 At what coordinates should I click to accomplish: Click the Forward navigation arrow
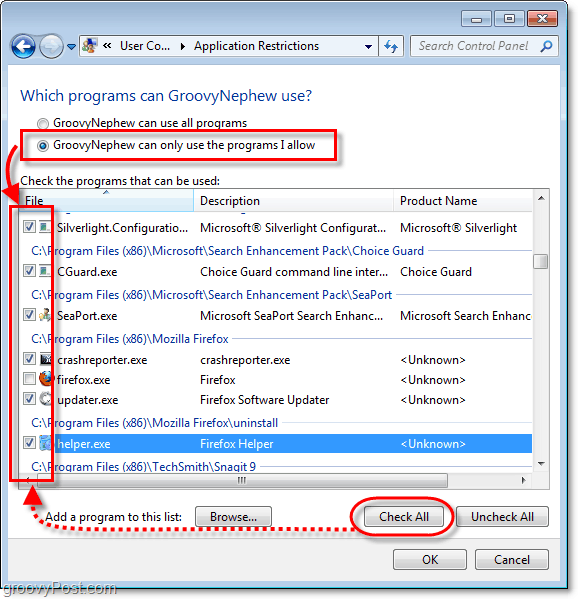51,47
